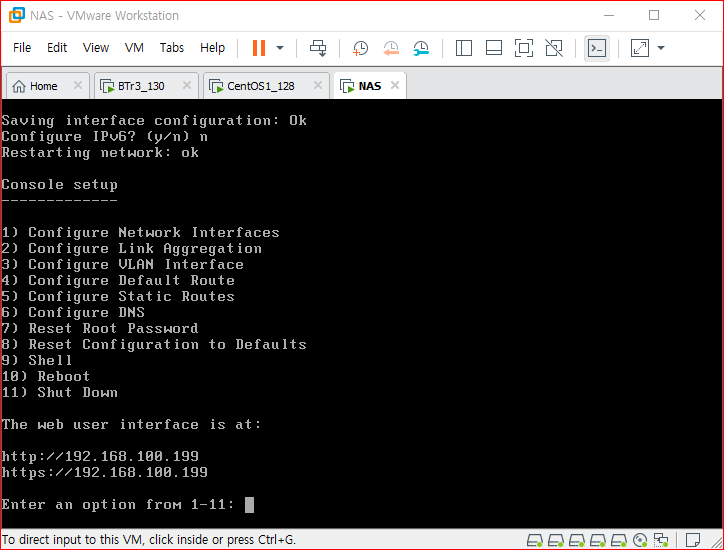The height and width of the screenshot is (550, 724).
Task: Click the Unity mode icon
Action: tap(554, 48)
